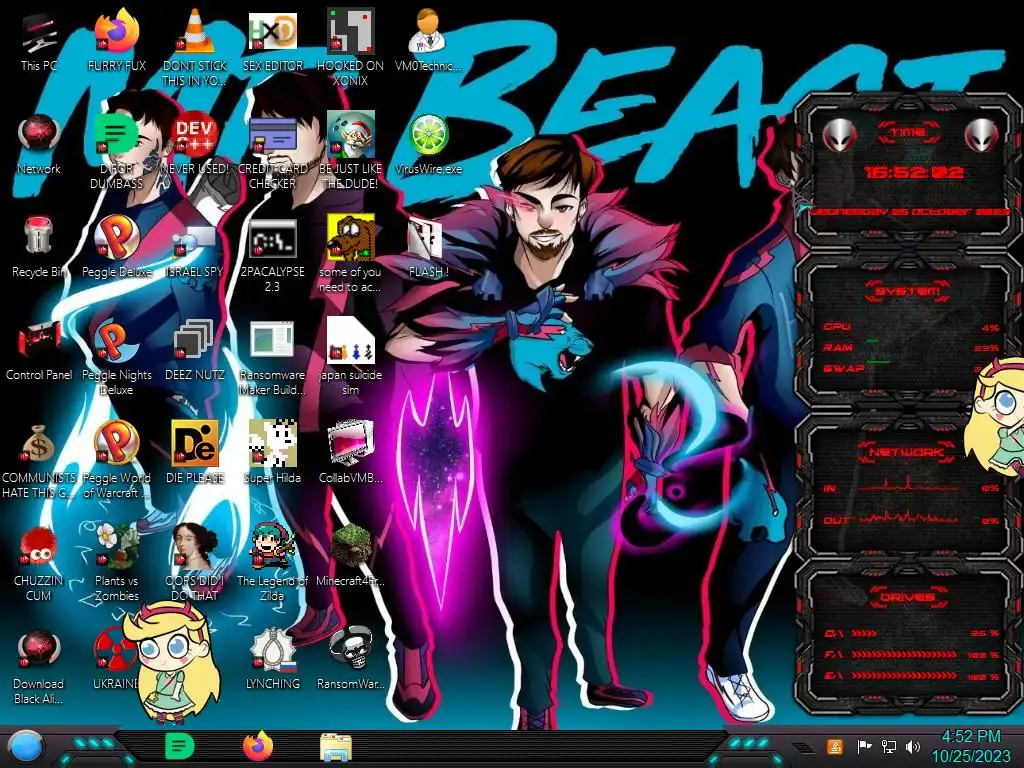Launch the green chat app from the taskbar
The width and height of the screenshot is (1024, 768).
[x=179, y=746]
